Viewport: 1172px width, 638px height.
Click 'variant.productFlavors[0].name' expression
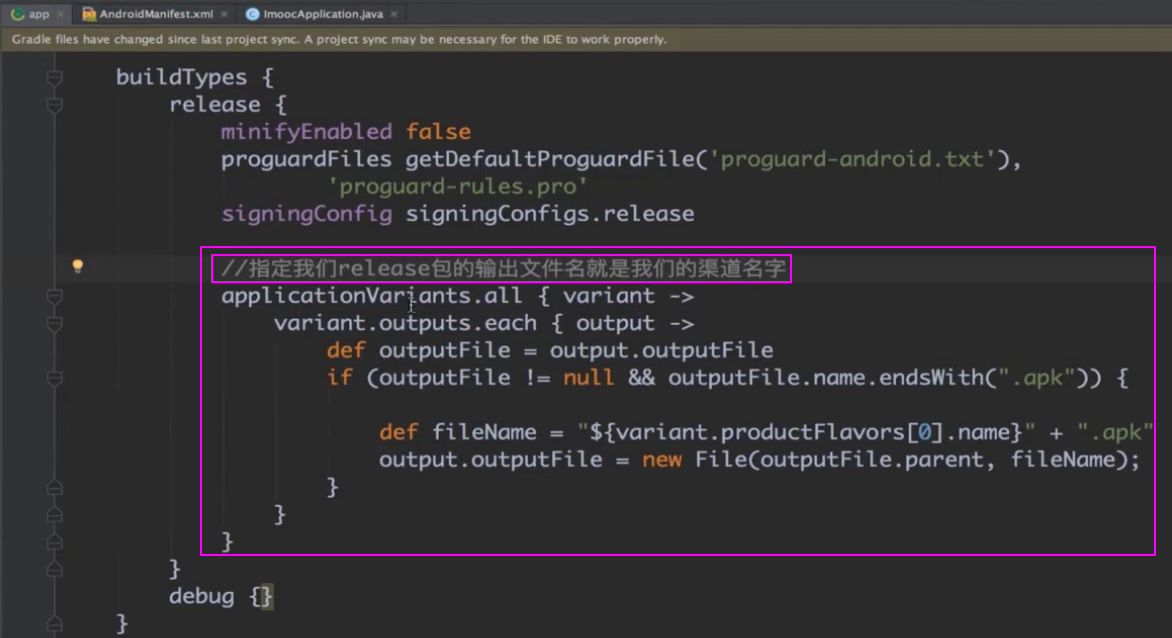click(812, 433)
